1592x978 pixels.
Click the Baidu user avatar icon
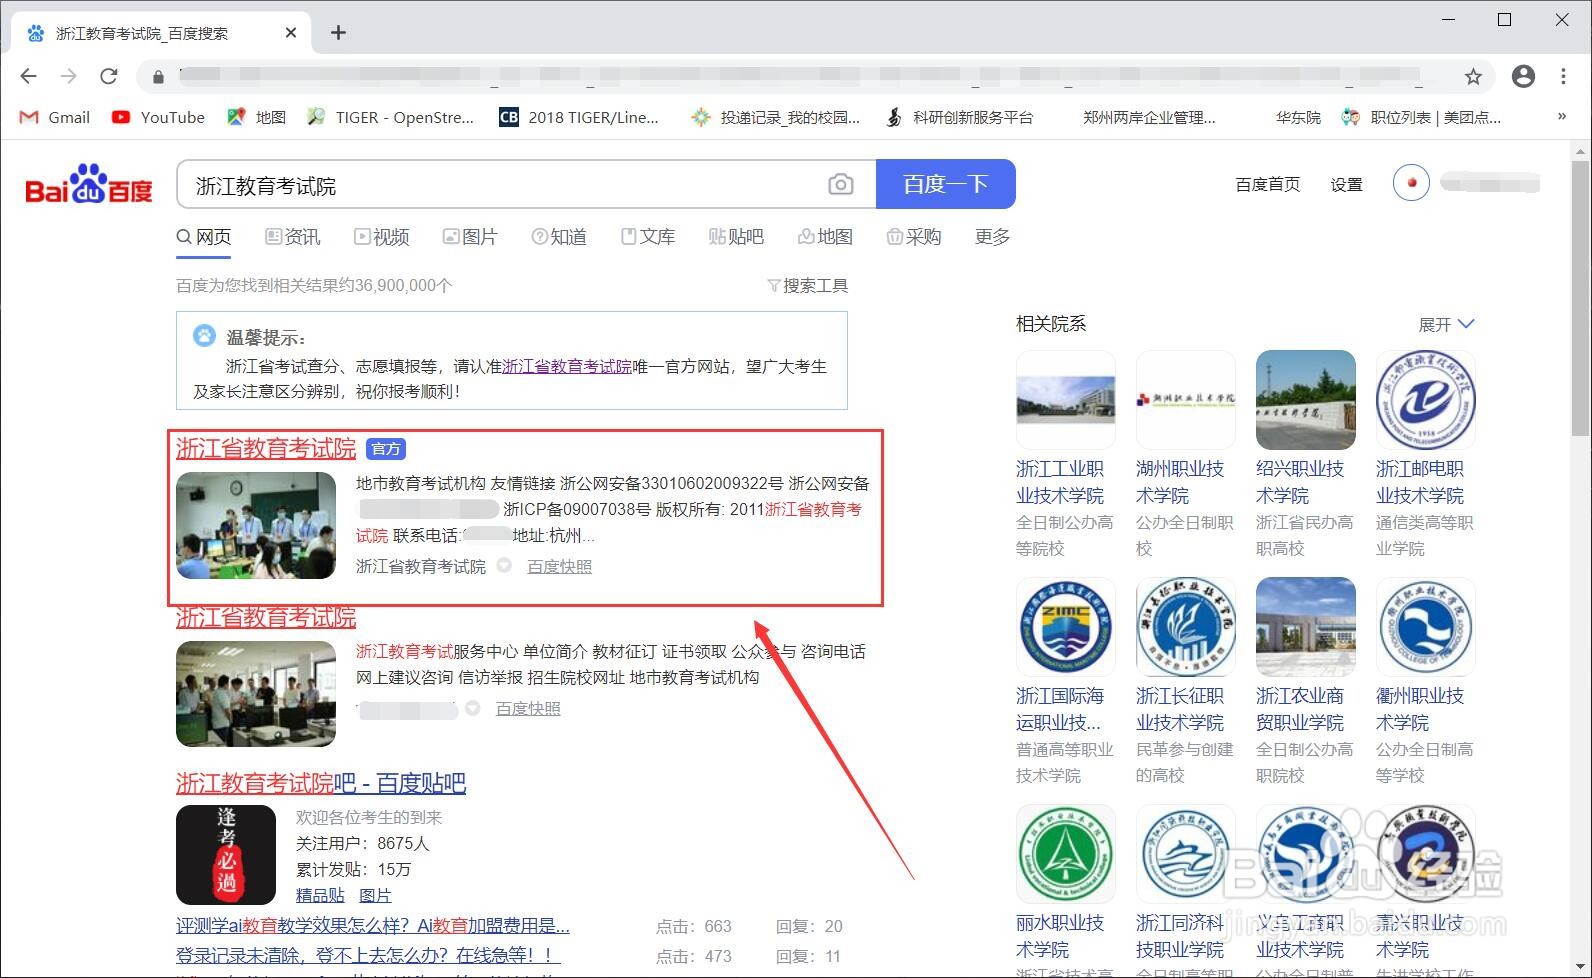(1411, 183)
